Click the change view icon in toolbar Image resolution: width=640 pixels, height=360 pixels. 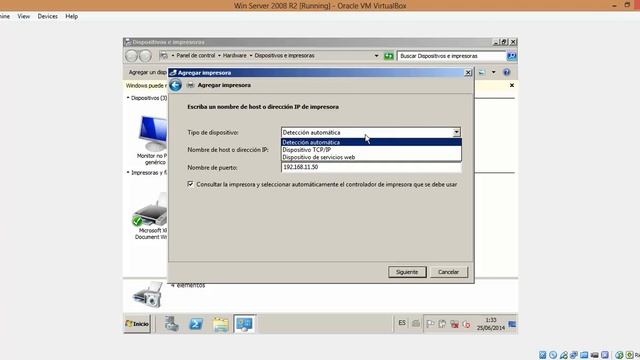click(x=482, y=72)
